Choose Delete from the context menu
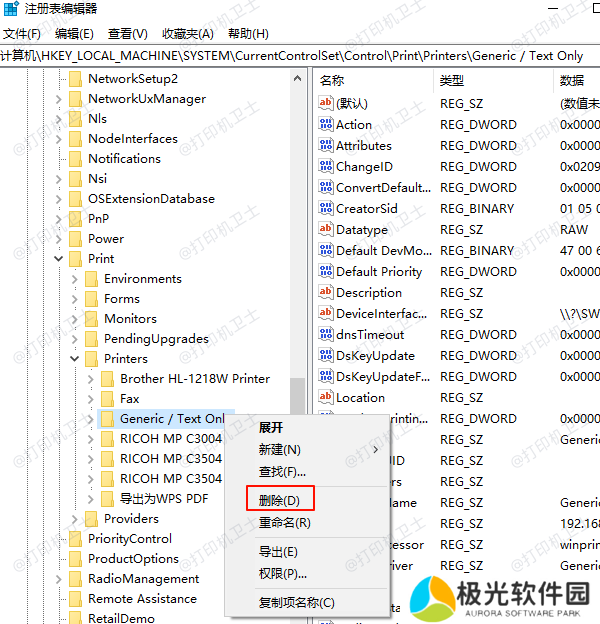The height and width of the screenshot is (624, 600). coord(279,500)
